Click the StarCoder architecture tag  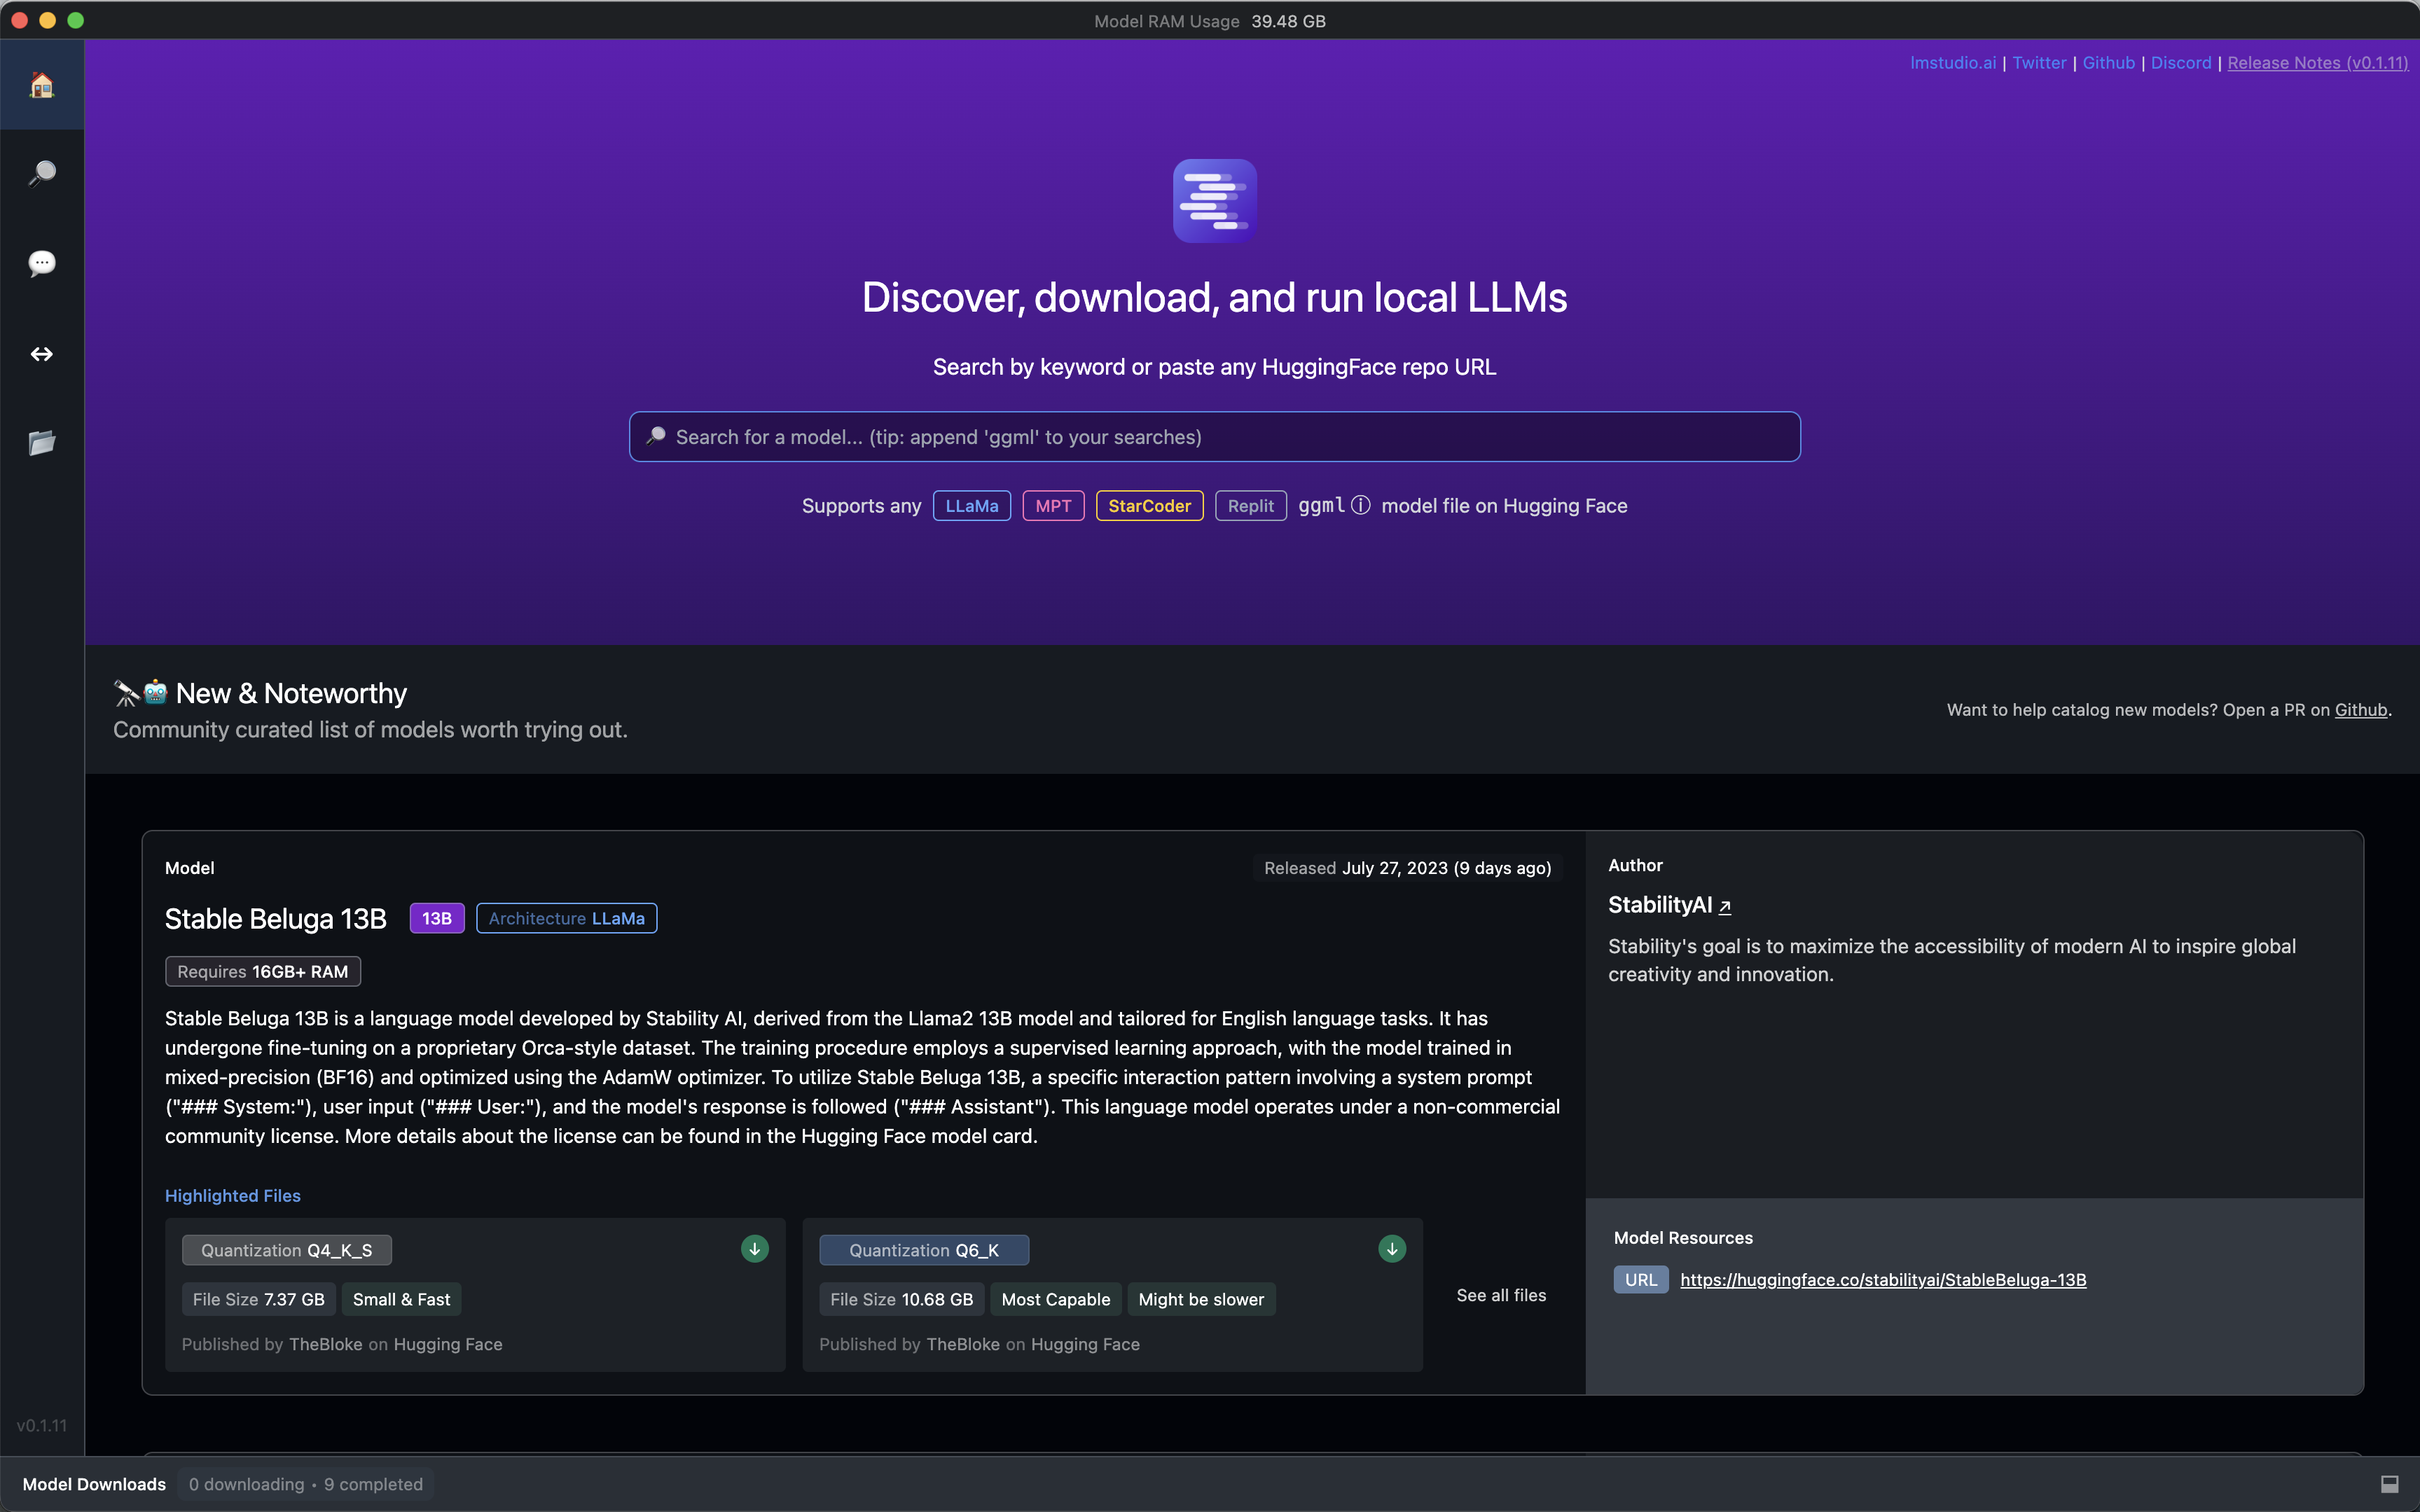tap(1149, 506)
